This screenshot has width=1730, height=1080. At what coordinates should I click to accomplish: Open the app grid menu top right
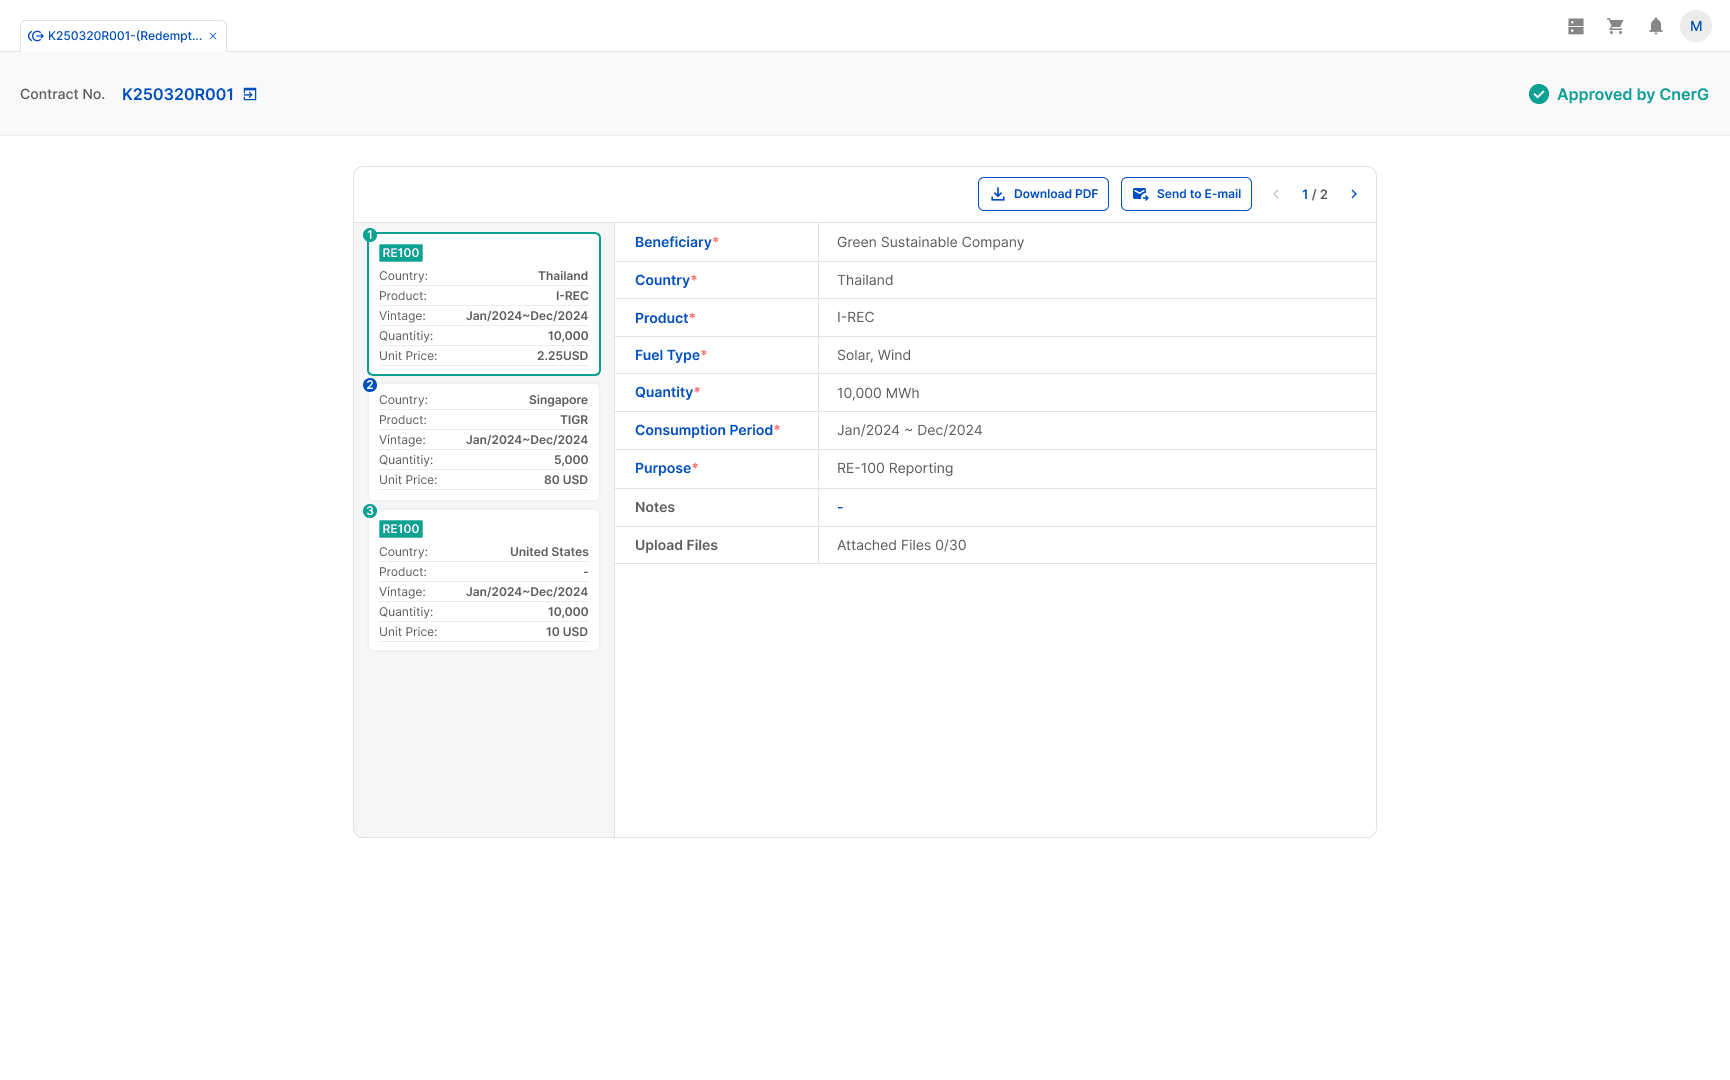click(x=1575, y=26)
